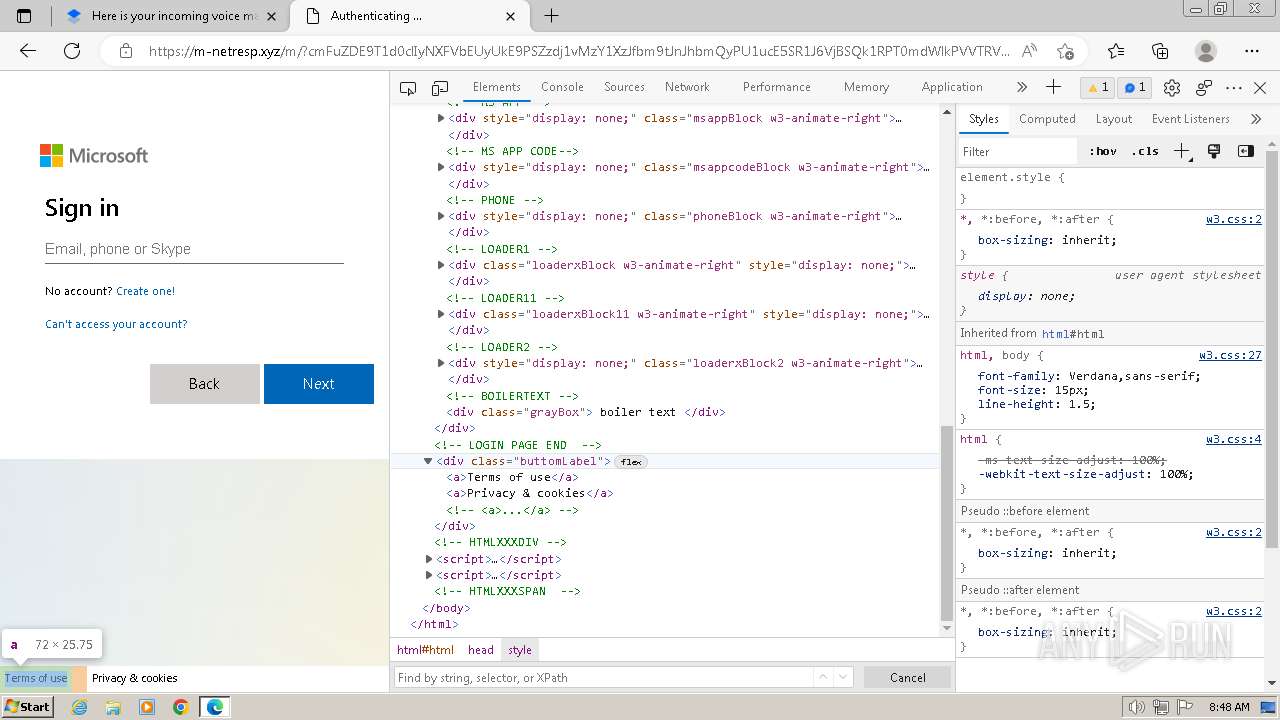This screenshot has height=720, width=1280.
Task: Open the browser profile avatar
Action: click(x=1206, y=51)
